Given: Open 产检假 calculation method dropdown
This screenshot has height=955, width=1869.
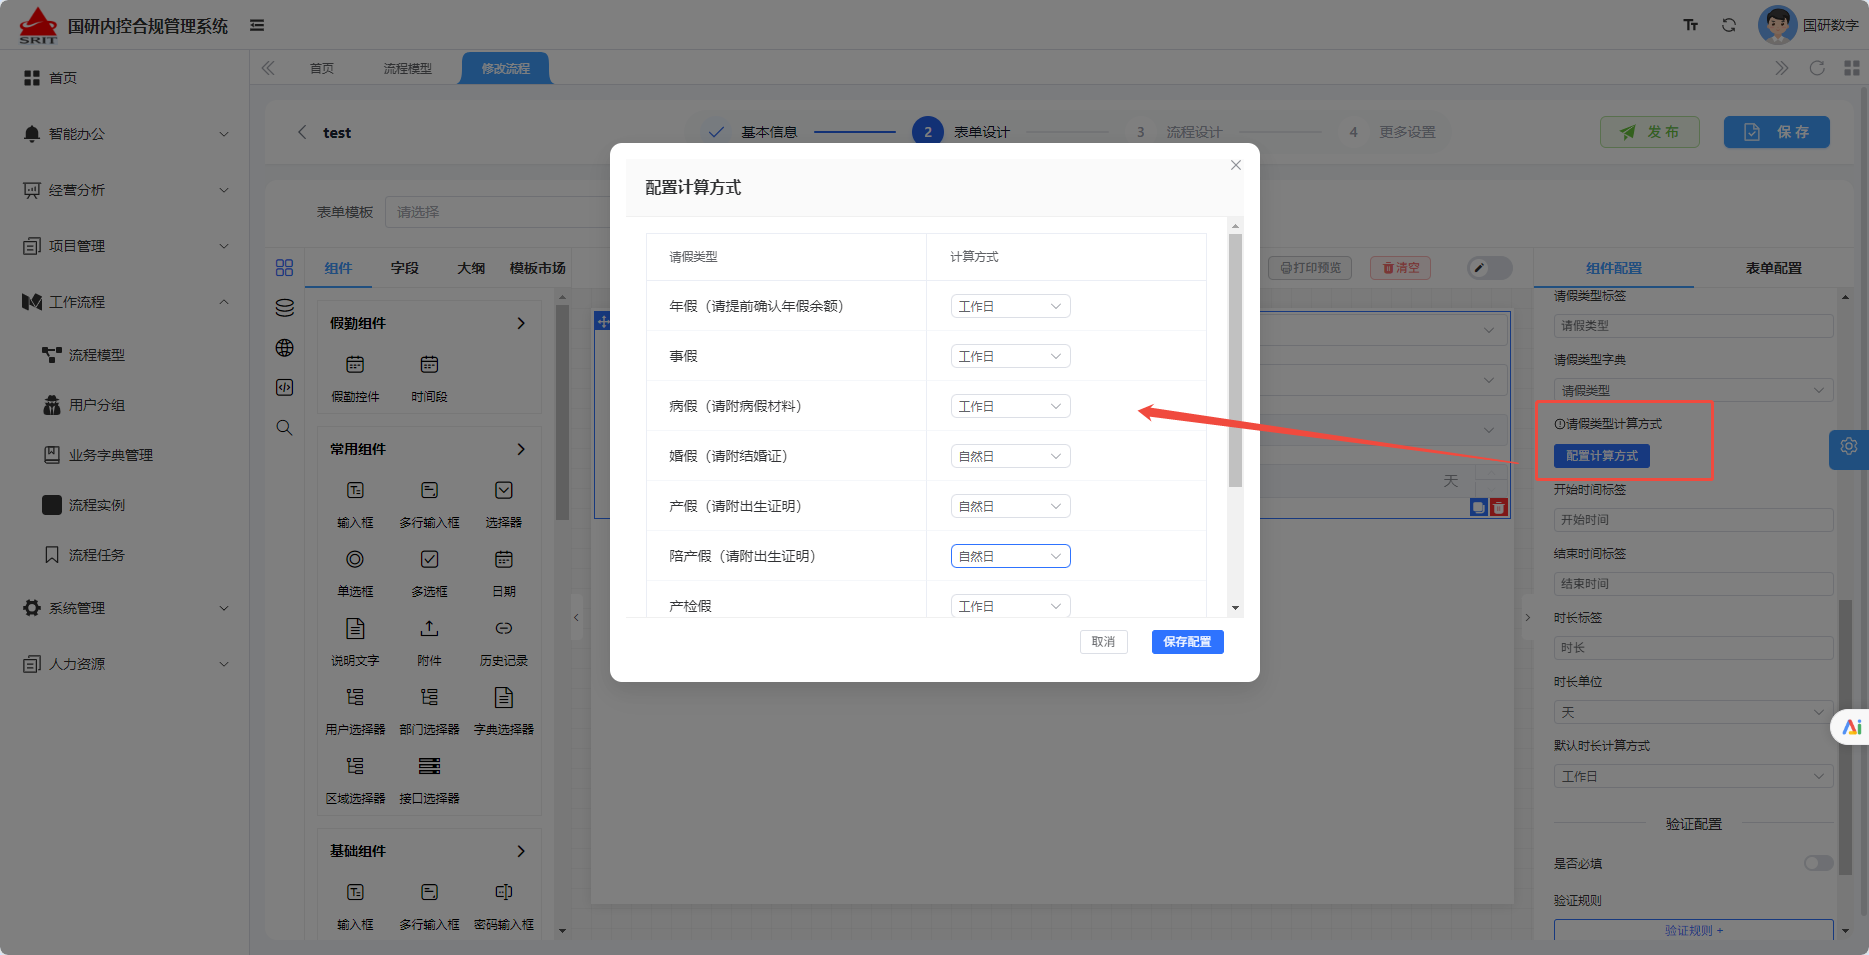Looking at the screenshot, I should tap(1010, 606).
